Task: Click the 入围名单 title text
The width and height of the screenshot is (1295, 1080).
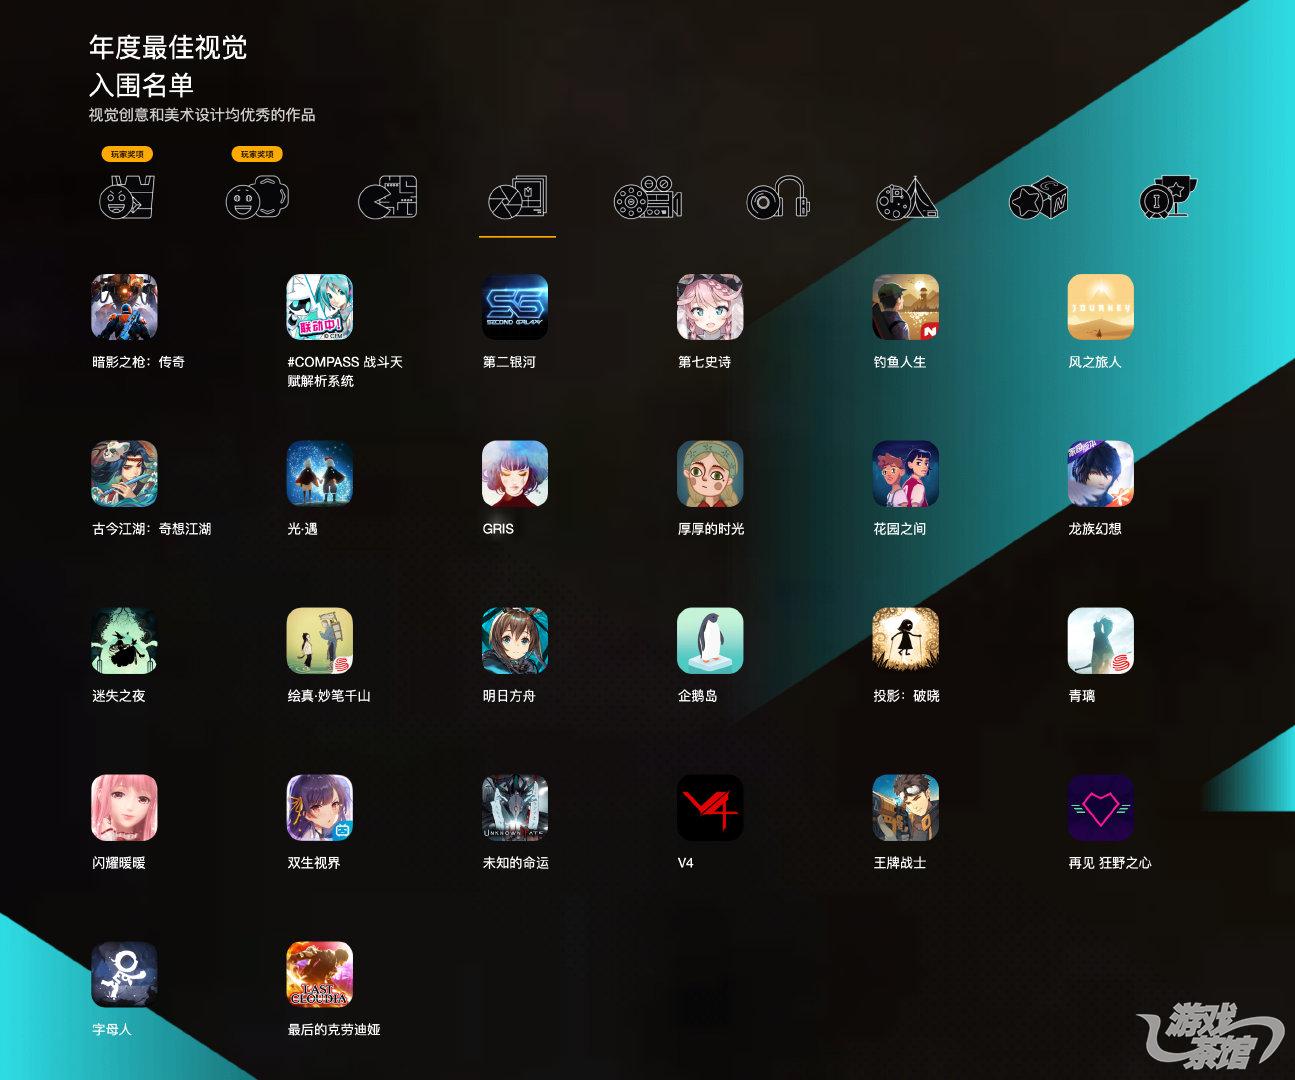Action: click(141, 84)
